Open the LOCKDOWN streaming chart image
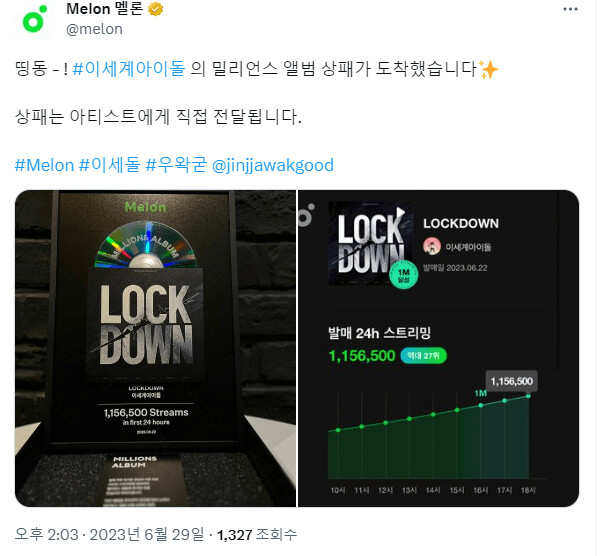Screen dimensions: 600x556 pos(439,348)
